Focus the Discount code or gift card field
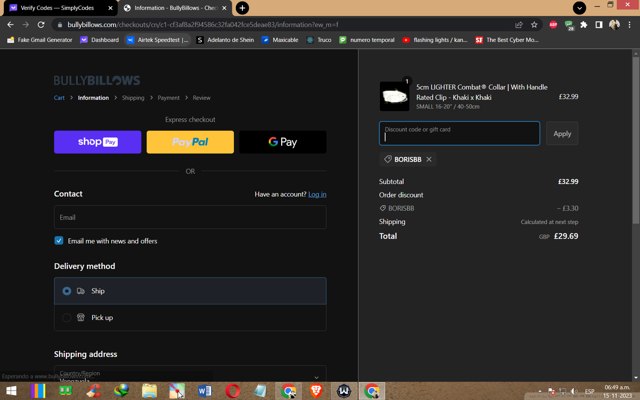Image resolution: width=640 pixels, height=400 pixels. point(459,133)
